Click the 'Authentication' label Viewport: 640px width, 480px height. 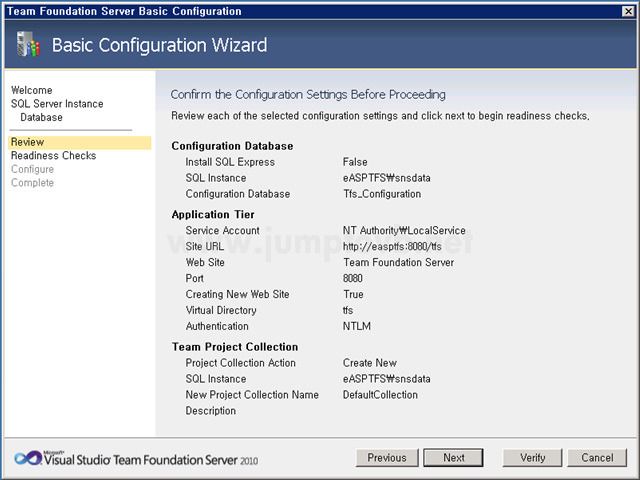click(x=217, y=326)
